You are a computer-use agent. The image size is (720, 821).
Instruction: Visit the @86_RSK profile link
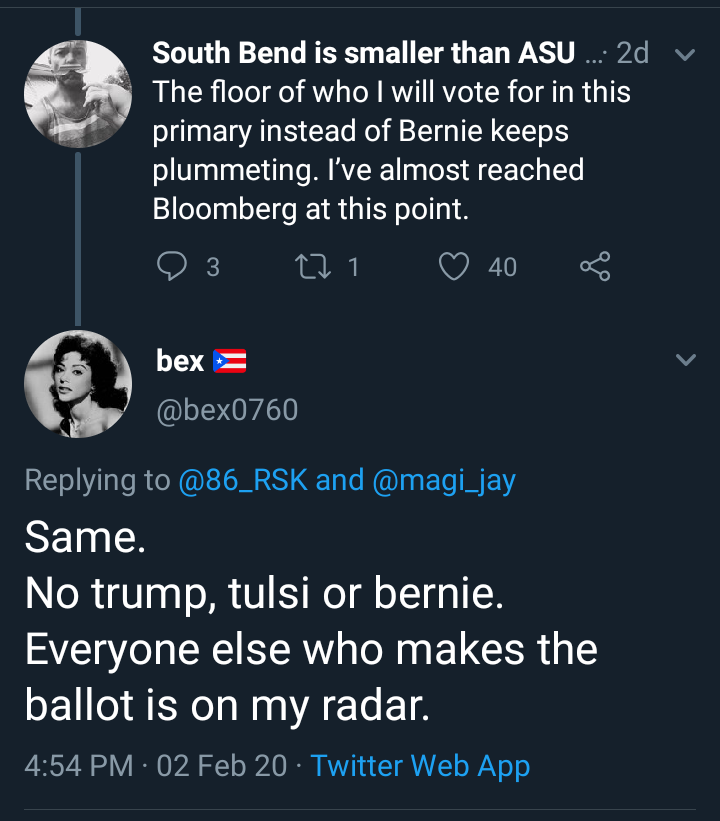point(242,480)
